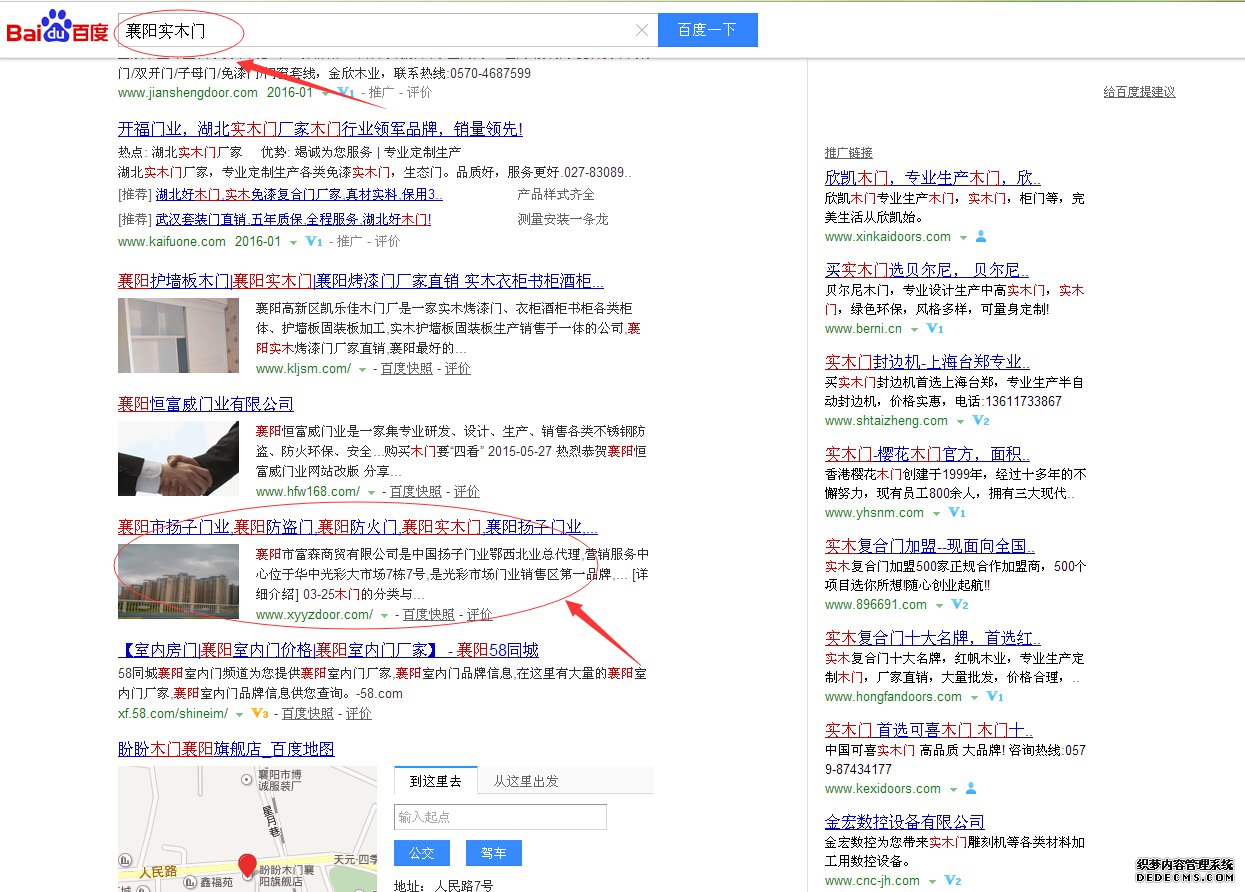1245x892 pixels.
Task: Expand the arrow next to www.hongfandoors.com
Action: [x=974, y=697]
